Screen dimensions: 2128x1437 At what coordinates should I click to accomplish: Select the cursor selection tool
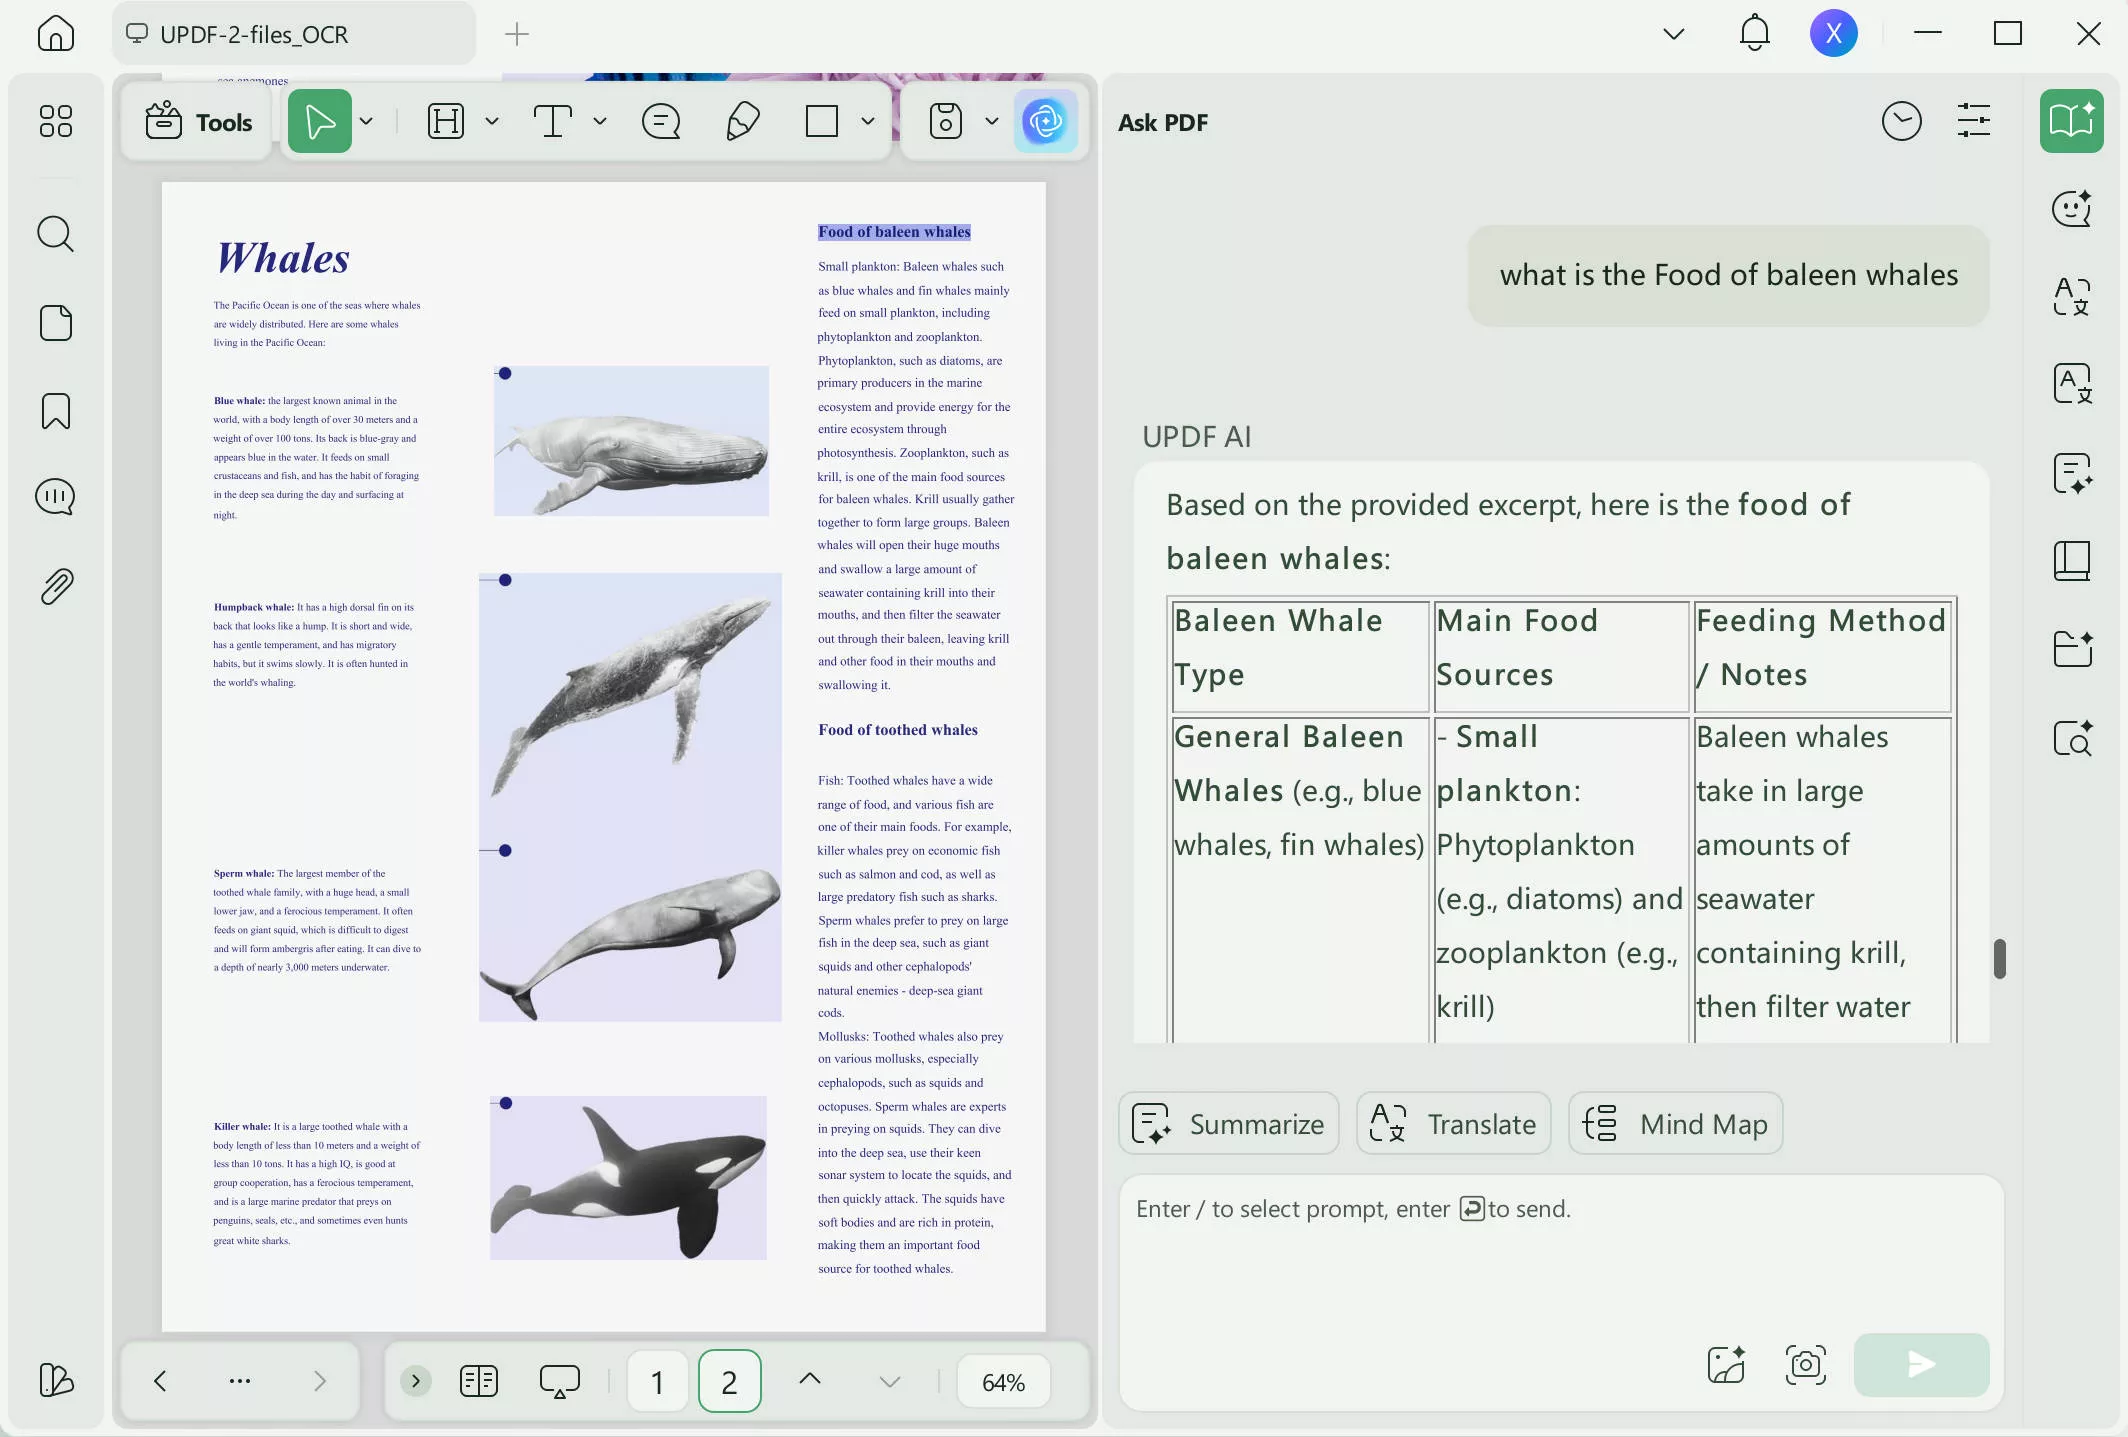320,121
